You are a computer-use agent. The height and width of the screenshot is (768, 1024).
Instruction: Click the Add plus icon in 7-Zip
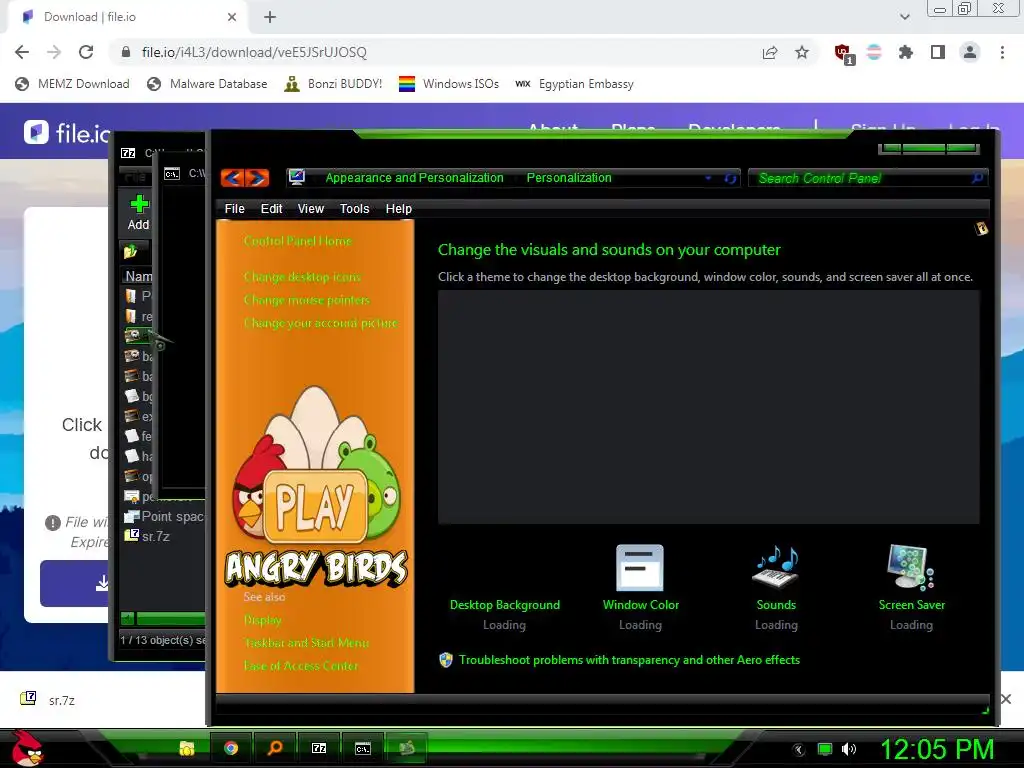click(138, 204)
